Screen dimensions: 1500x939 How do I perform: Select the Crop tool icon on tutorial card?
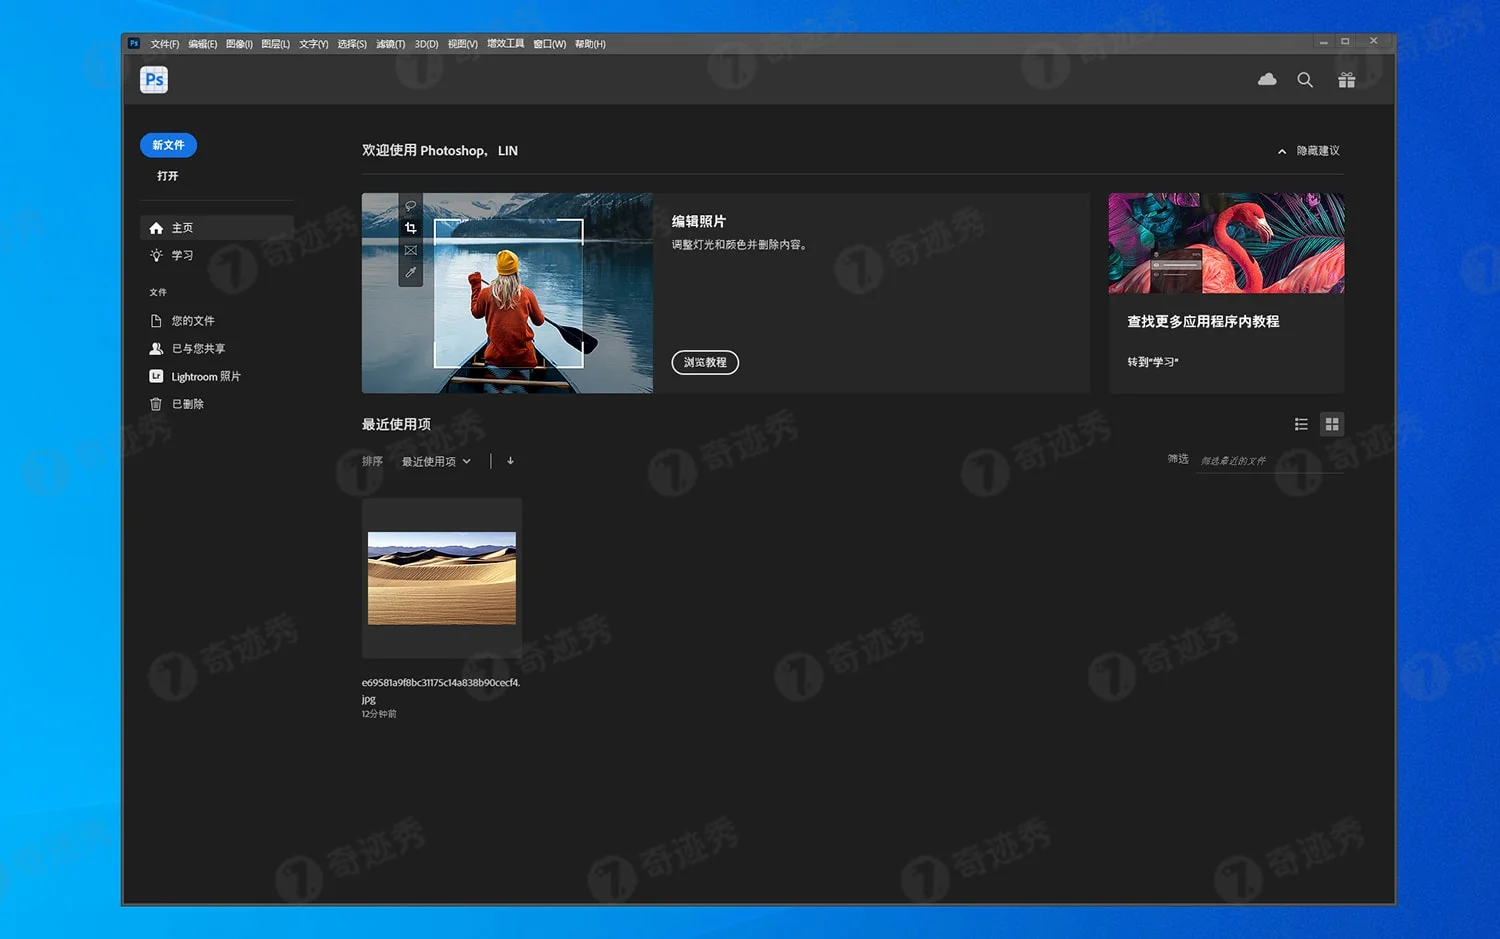(410, 227)
